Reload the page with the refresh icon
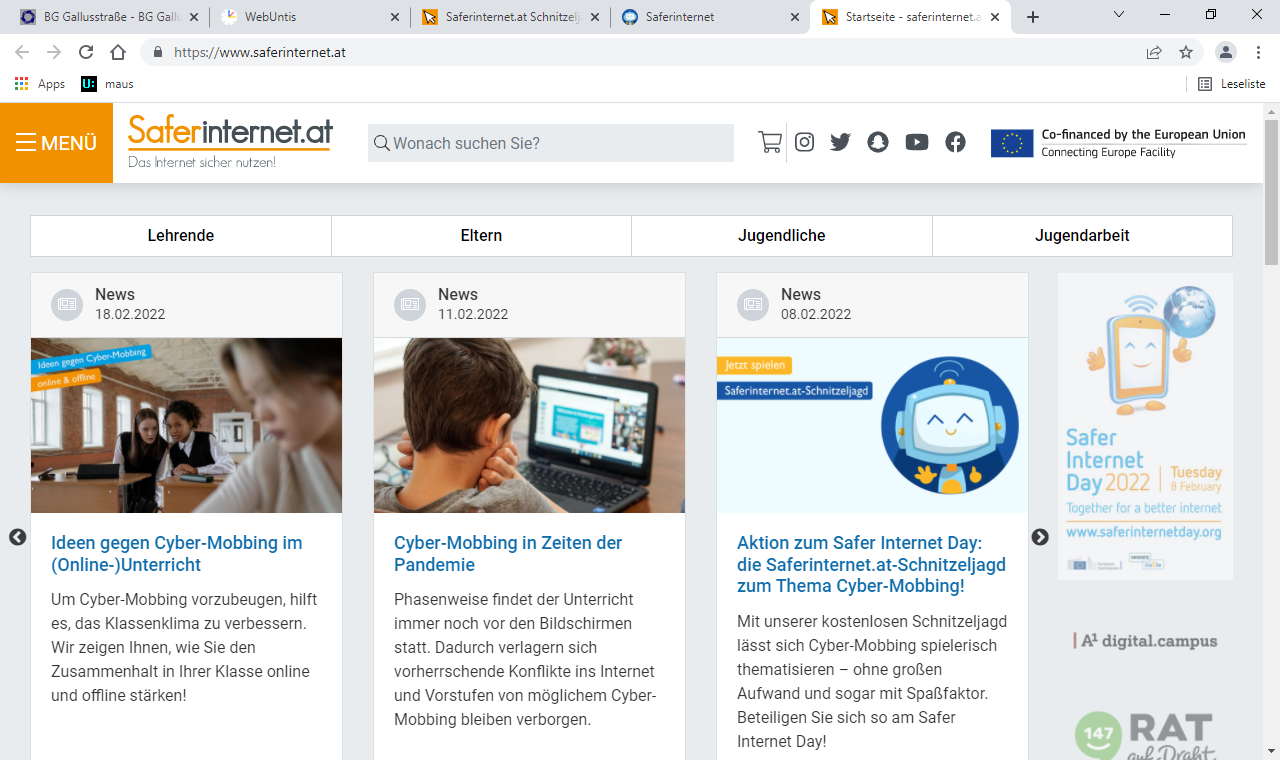The width and height of the screenshot is (1280, 760). 86,52
